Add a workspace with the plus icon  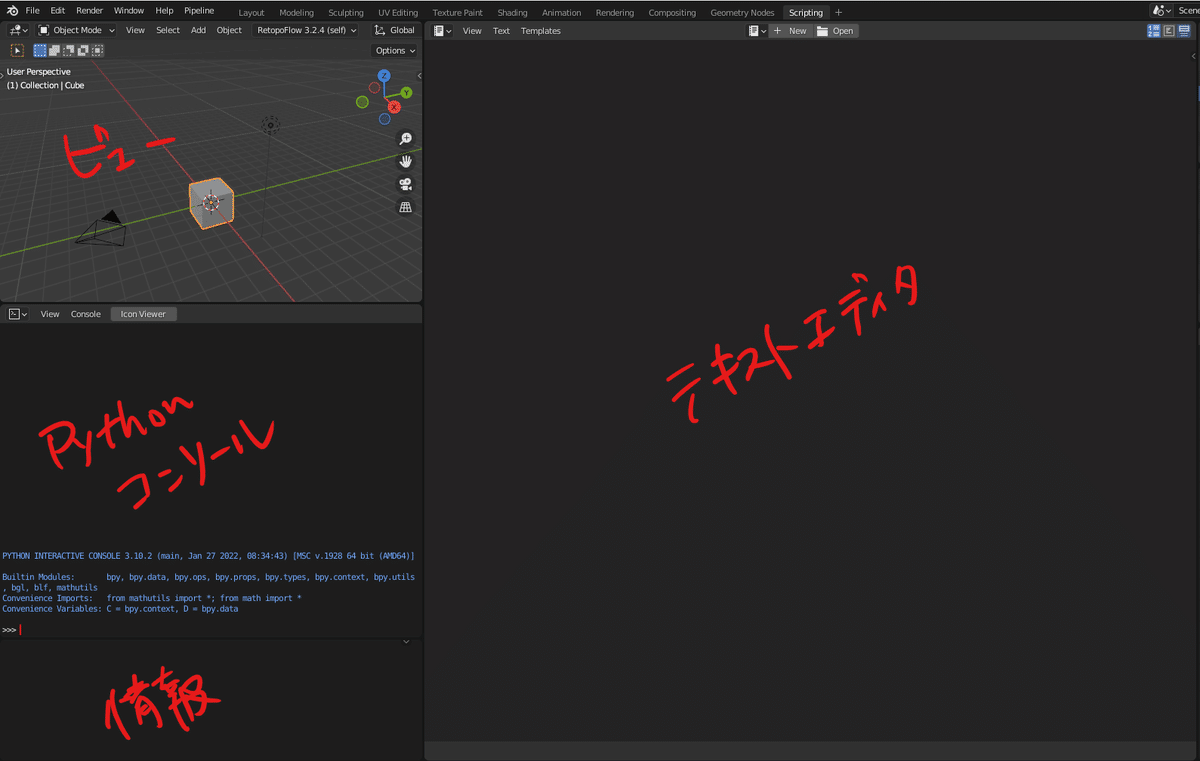tap(838, 12)
